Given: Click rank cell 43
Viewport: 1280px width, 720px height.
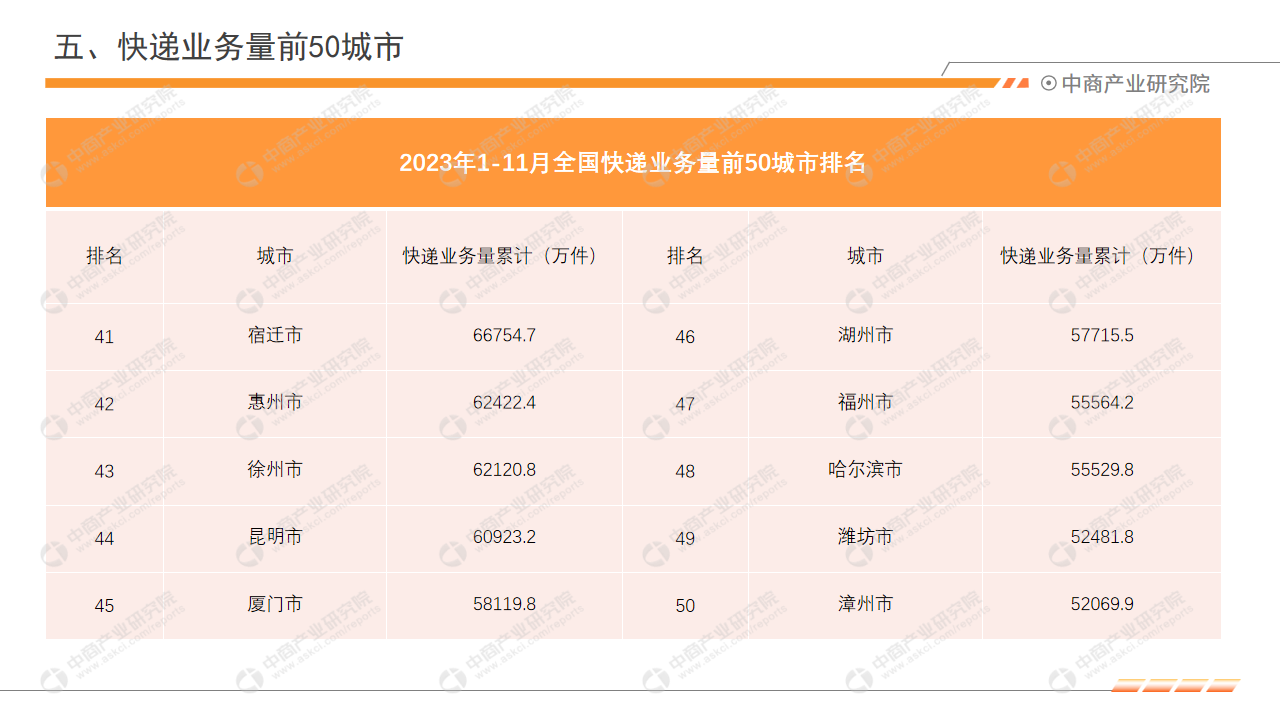Looking at the screenshot, I should (104, 471).
